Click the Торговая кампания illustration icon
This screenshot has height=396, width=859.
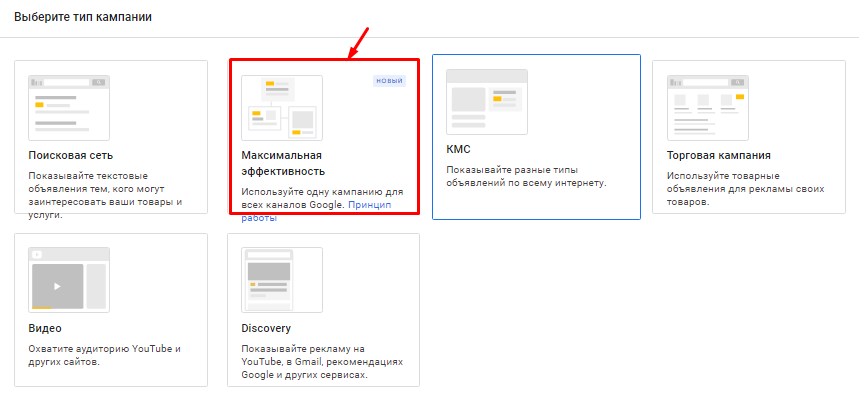[708, 108]
